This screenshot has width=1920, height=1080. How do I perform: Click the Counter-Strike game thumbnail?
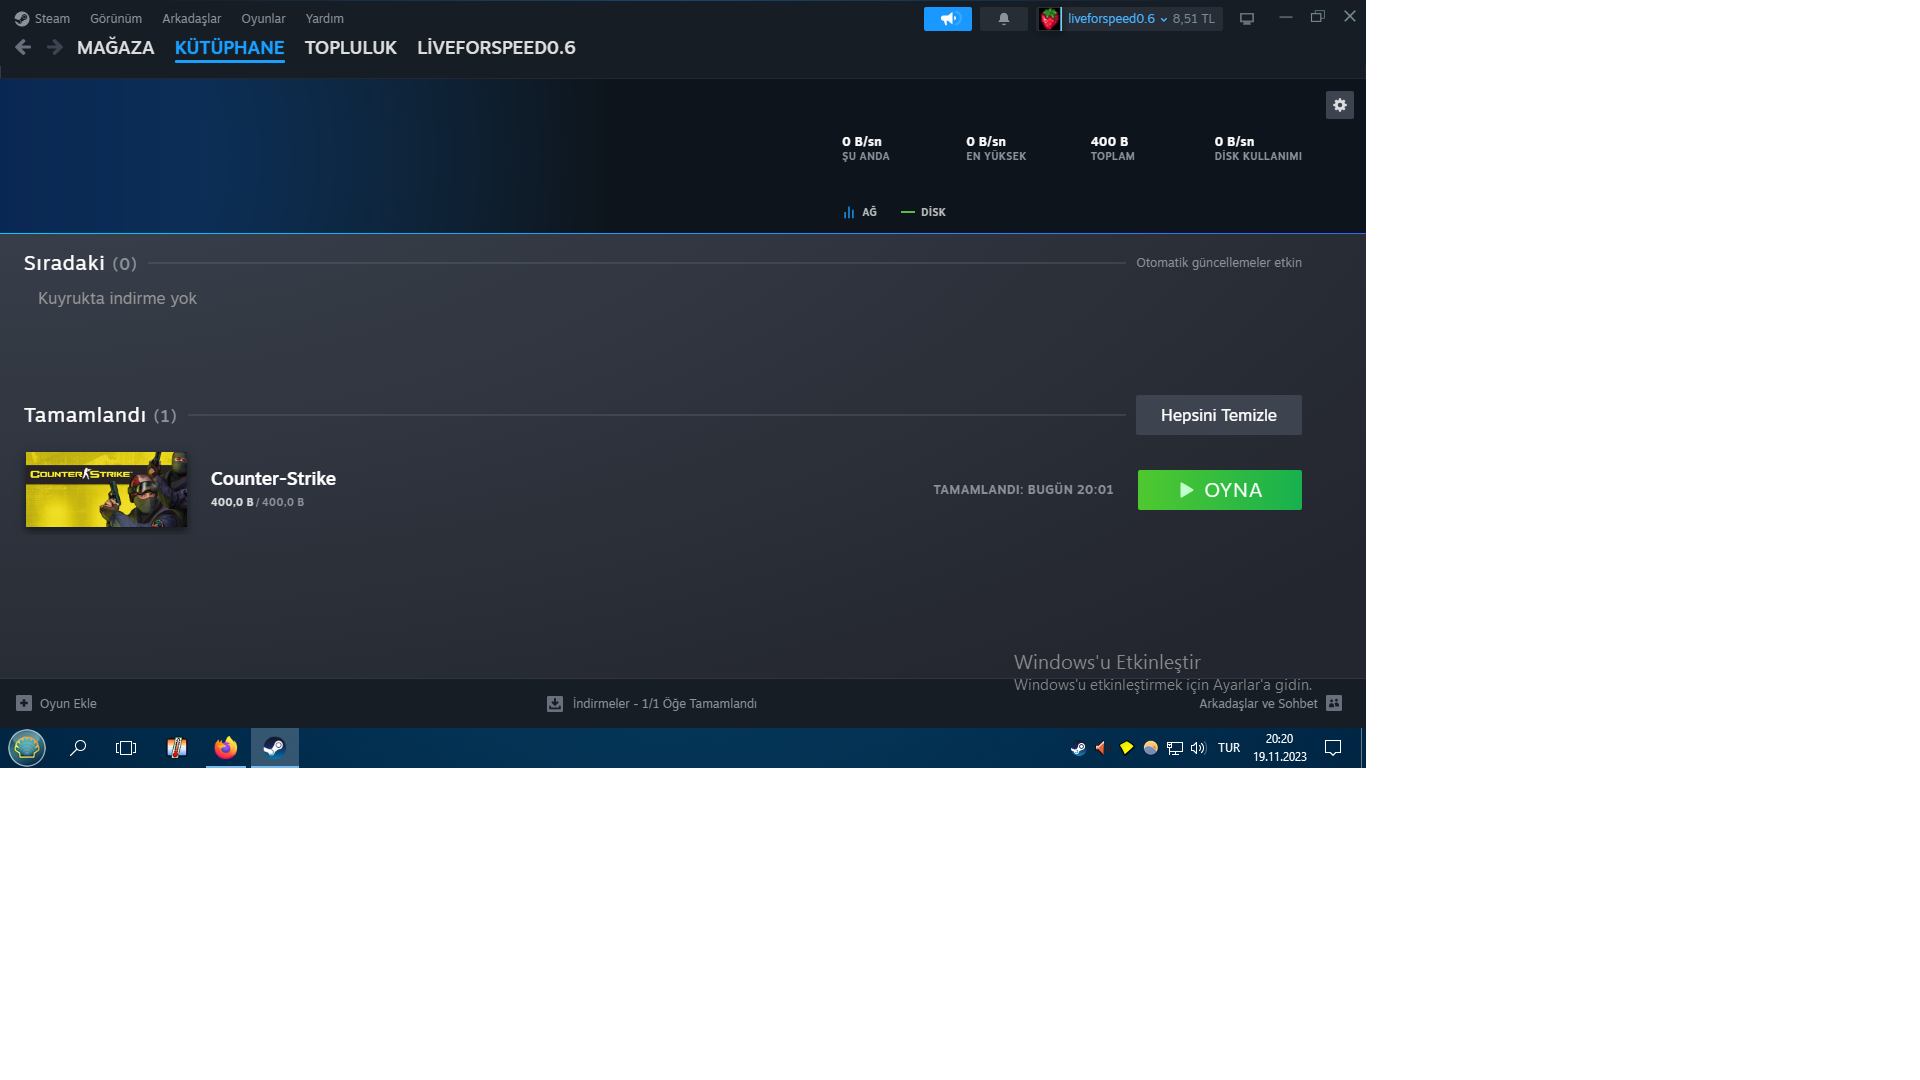click(106, 489)
